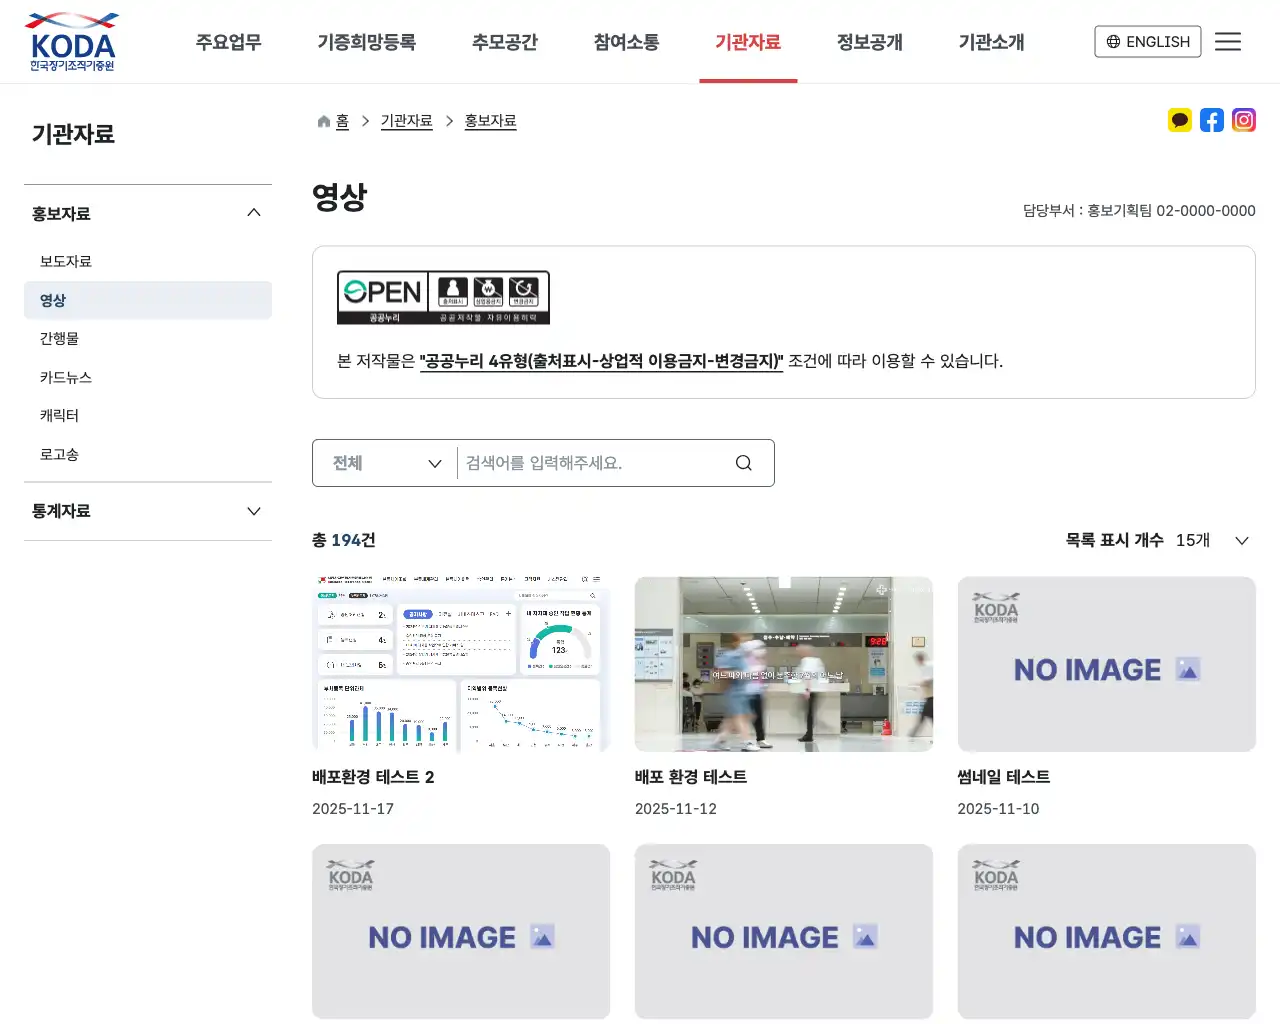This screenshot has height=1024, width=1280.
Task: Open the 전체 search filter dropdown
Action: point(384,462)
